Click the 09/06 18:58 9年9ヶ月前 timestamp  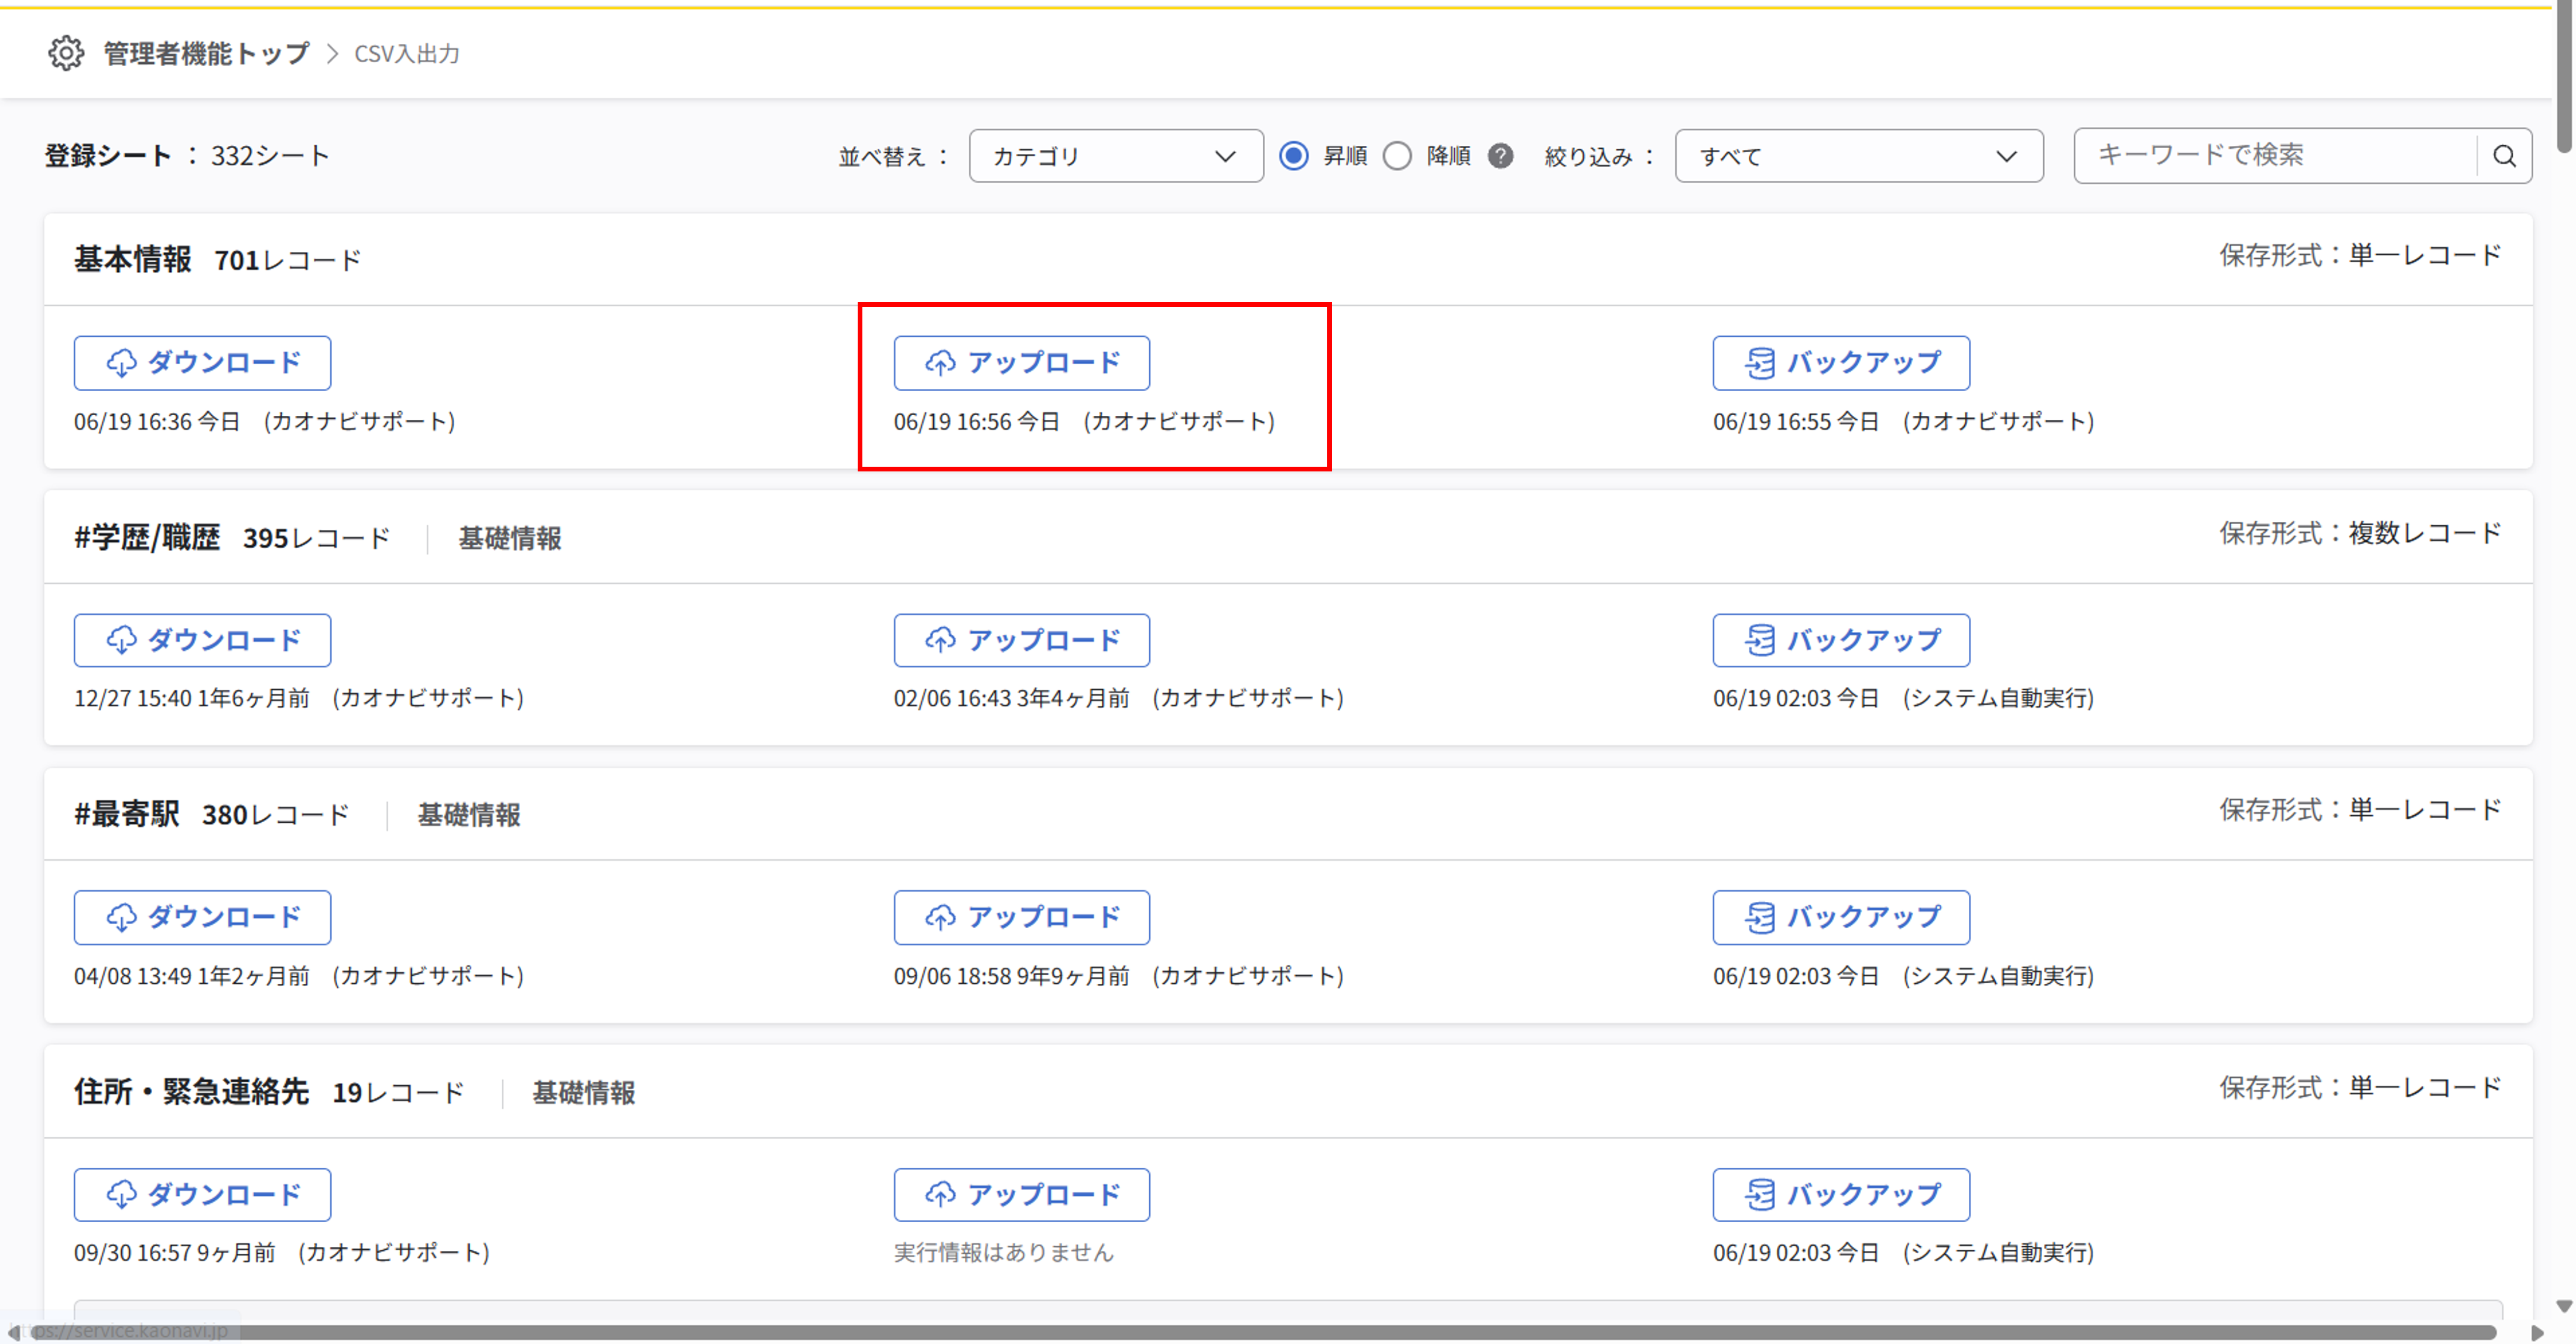[1011, 976]
